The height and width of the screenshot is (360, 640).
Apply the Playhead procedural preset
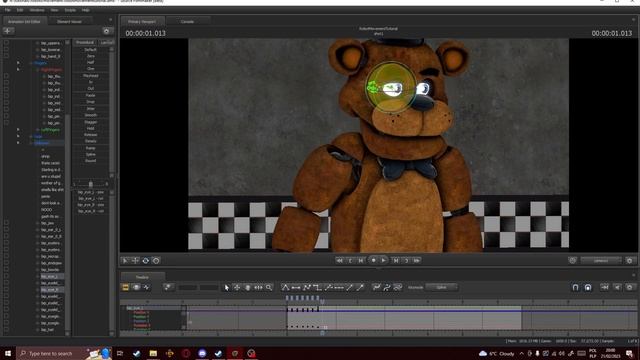point(91,76)
